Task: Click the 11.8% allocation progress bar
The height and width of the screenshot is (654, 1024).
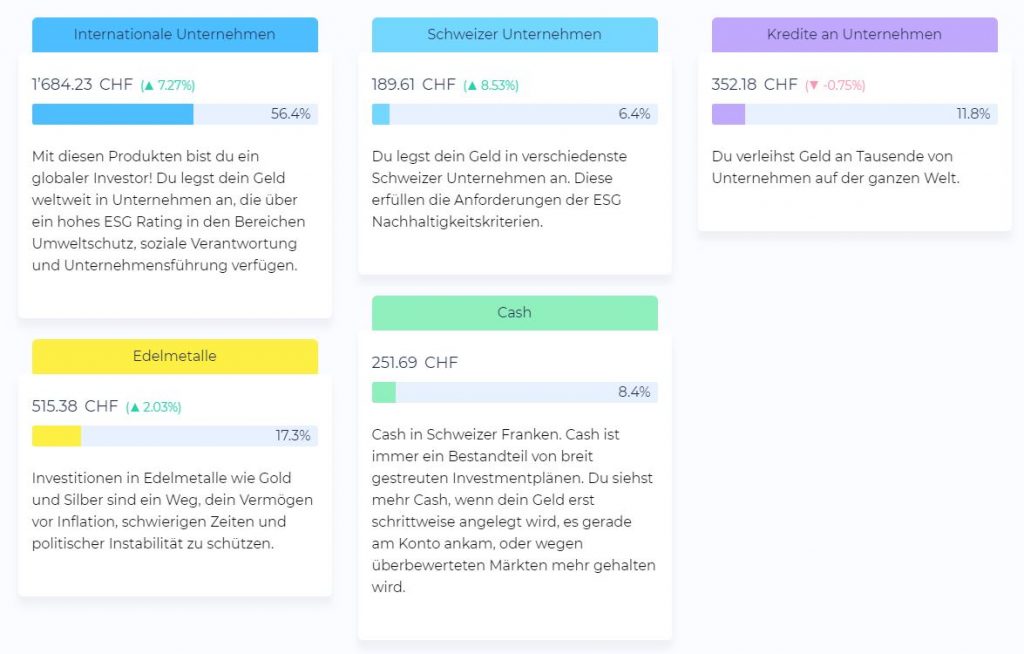Action: (855, 114)
